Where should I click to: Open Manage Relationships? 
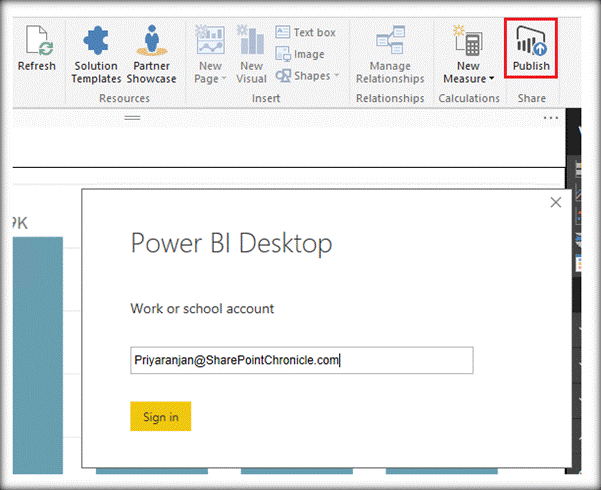(390, 55)
